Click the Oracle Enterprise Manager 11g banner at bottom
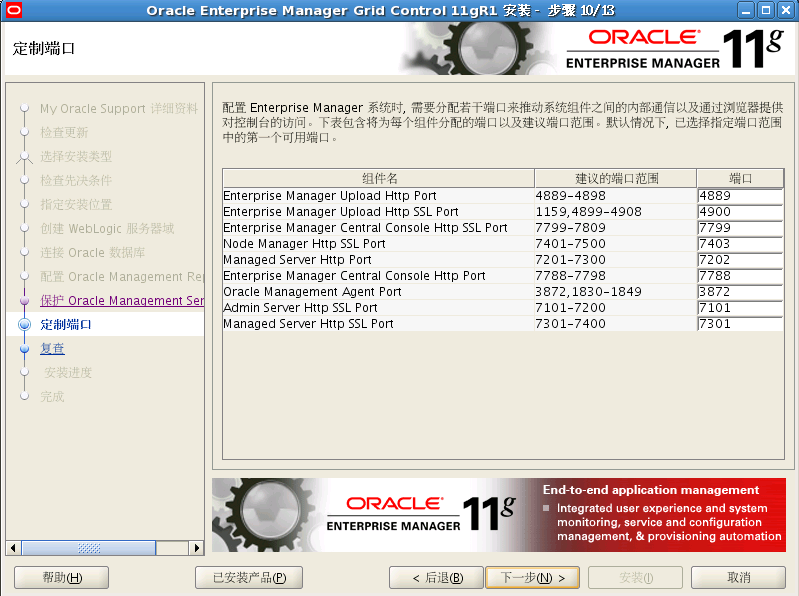 click(x=499, y=515)
